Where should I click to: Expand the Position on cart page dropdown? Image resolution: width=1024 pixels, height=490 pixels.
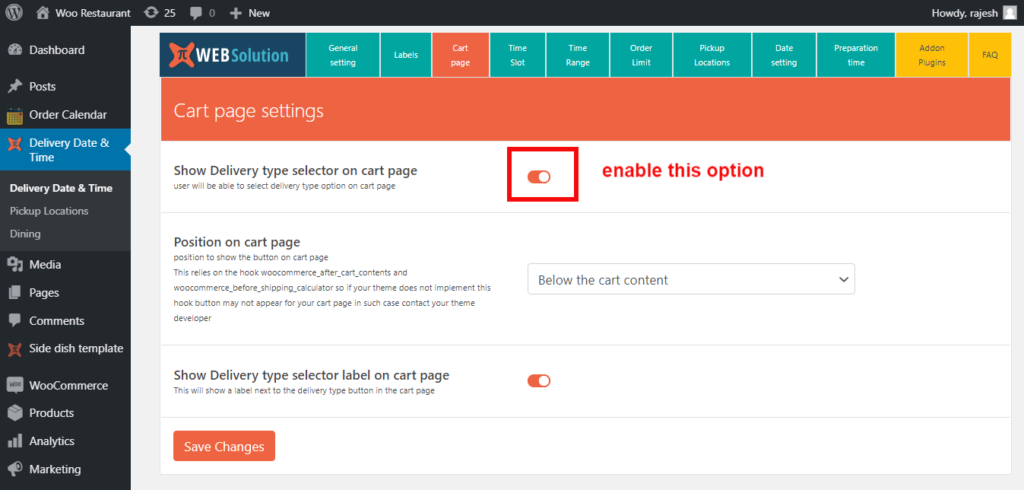tap(691, 279)
